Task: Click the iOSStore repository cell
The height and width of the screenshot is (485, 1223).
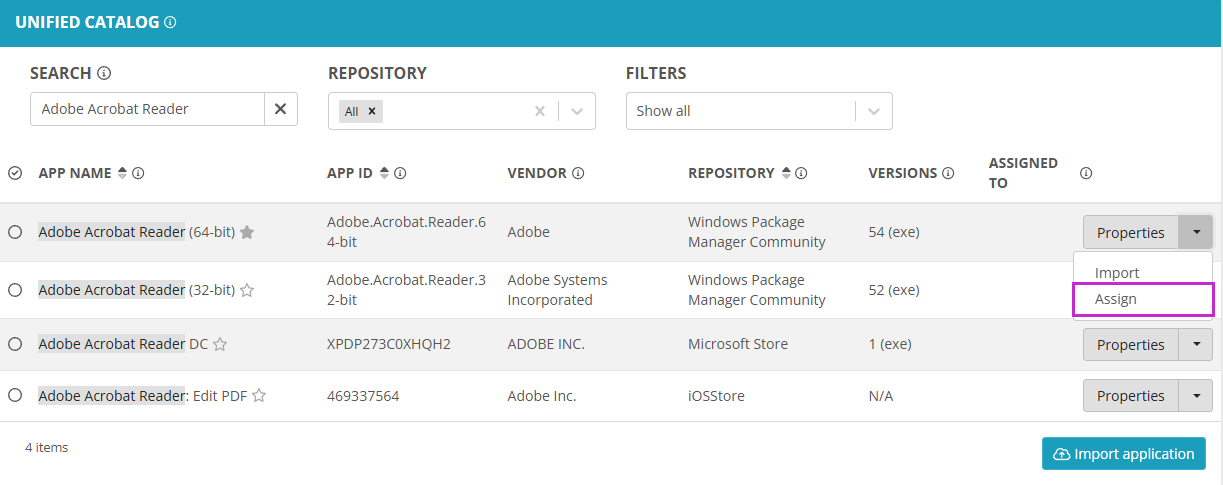Action: click(716, 396)
